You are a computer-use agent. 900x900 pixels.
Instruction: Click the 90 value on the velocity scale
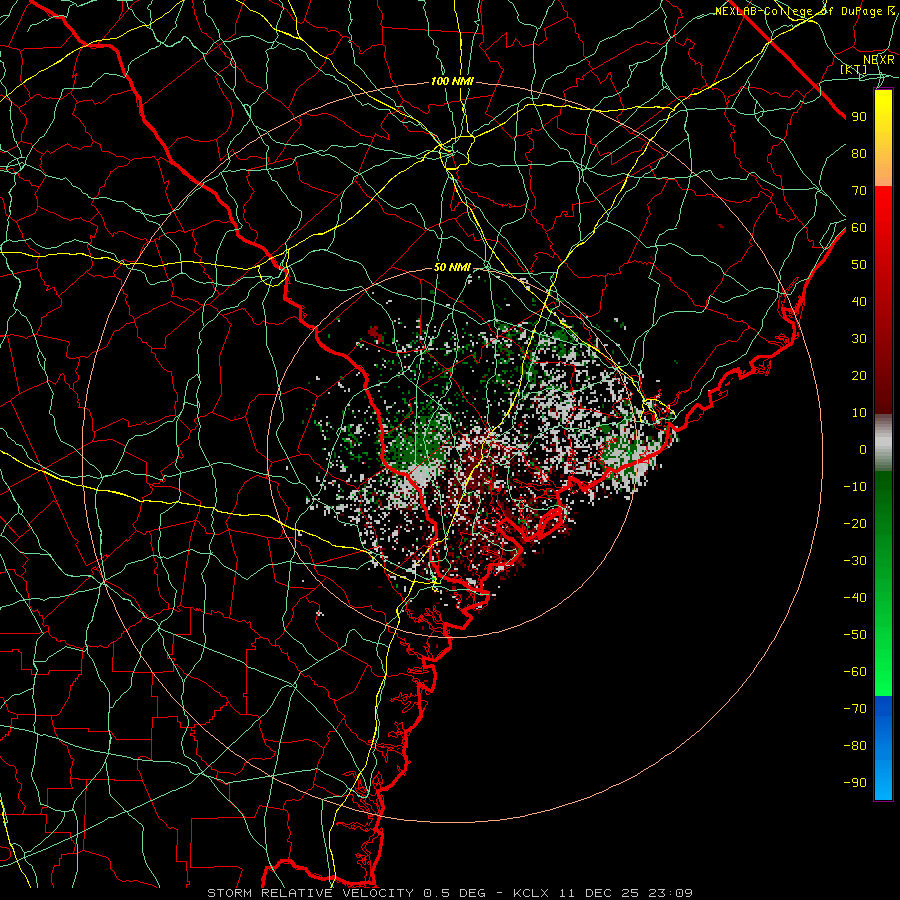[x=859, y=117]
